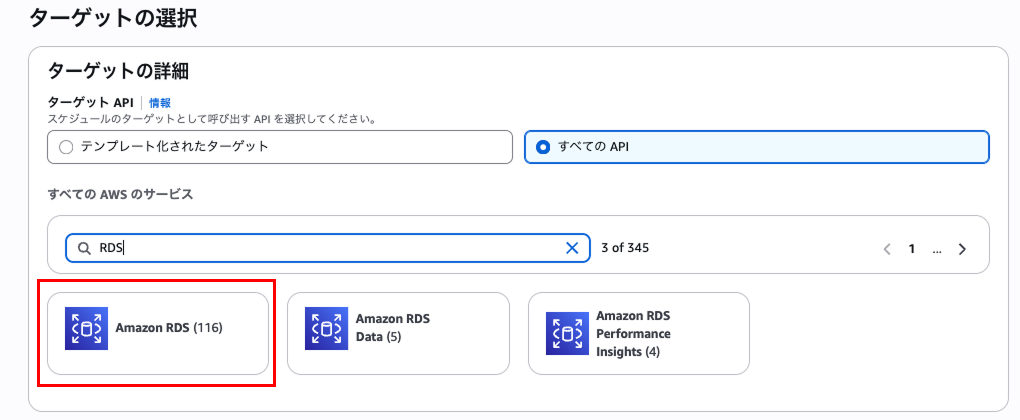Click the Amazon RDS Data label text
This screenshot has height=420, width=1020.
pos(393,328)
